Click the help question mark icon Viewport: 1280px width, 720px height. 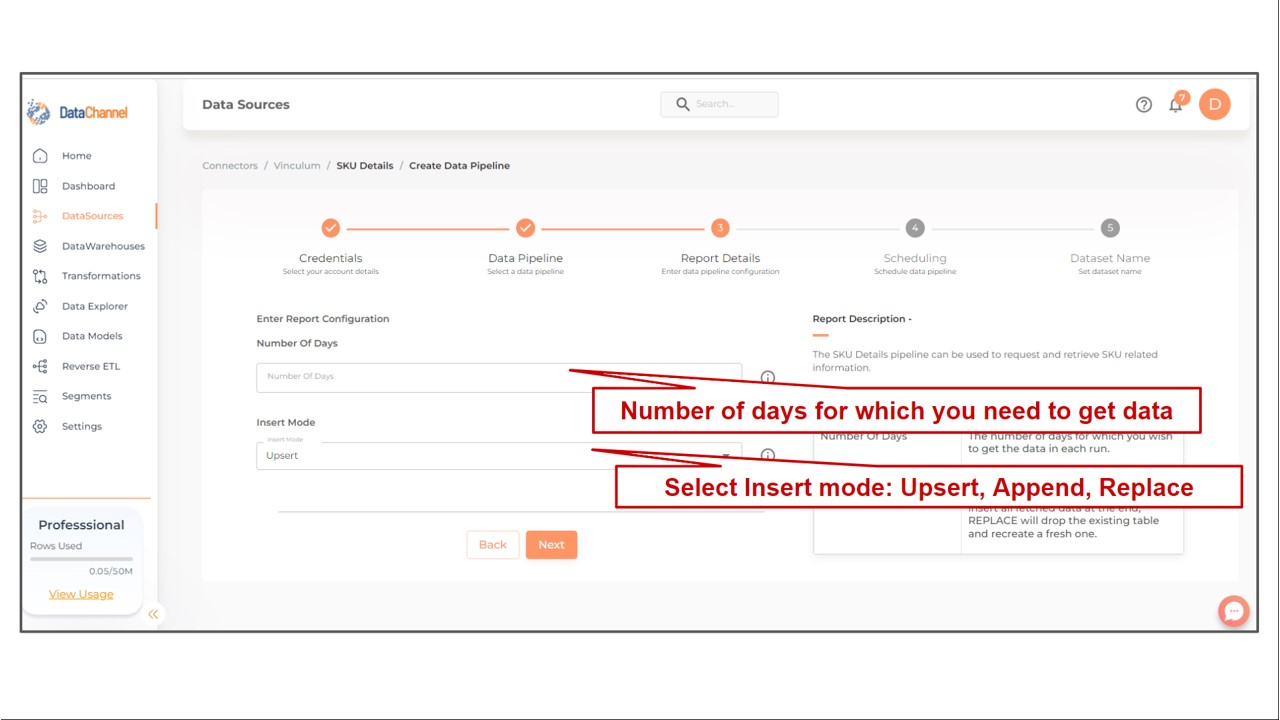click(1144, 105)
